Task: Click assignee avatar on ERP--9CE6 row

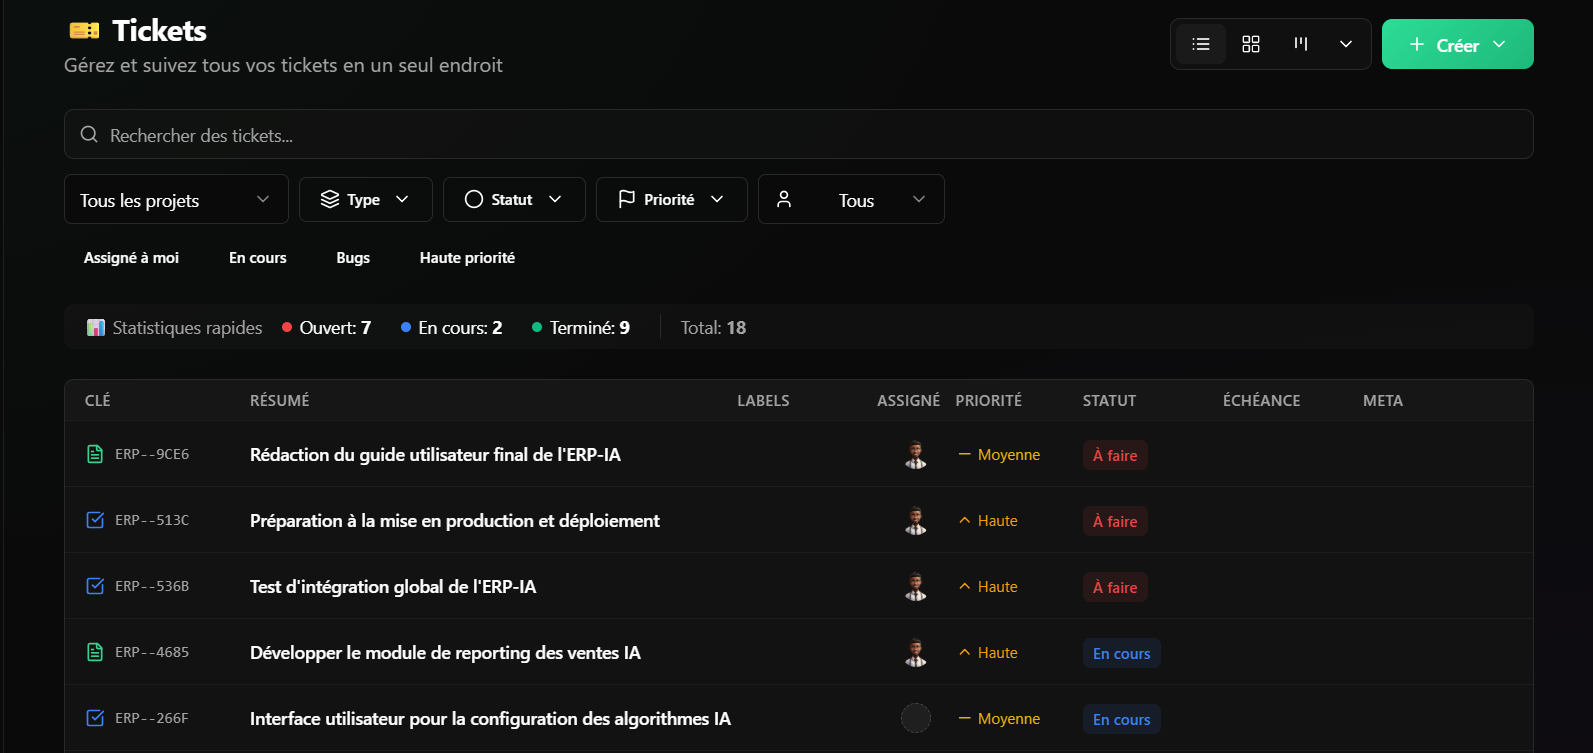Action: click(x=916, y=454)
